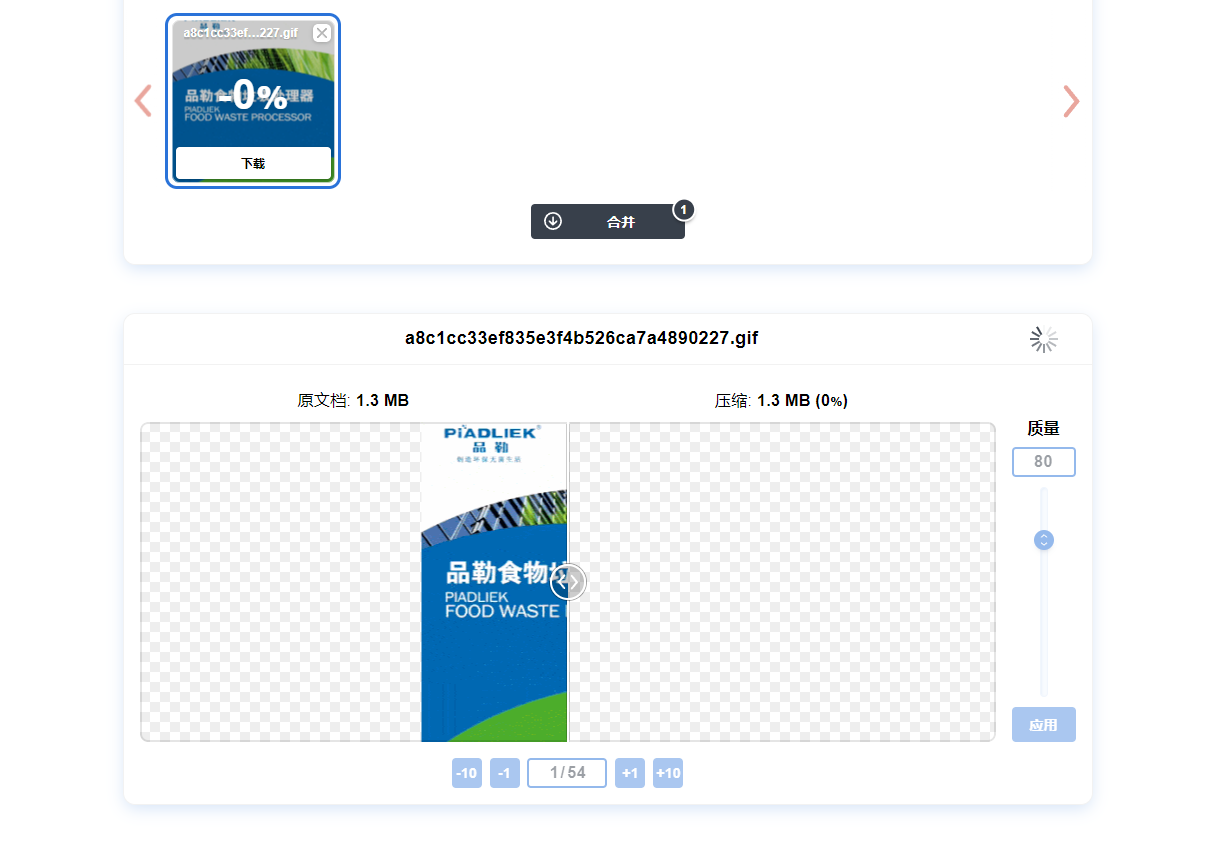Screen dimensions: 1205x849
Task: Click the 质量 quality label
Action: point(1043,428)
